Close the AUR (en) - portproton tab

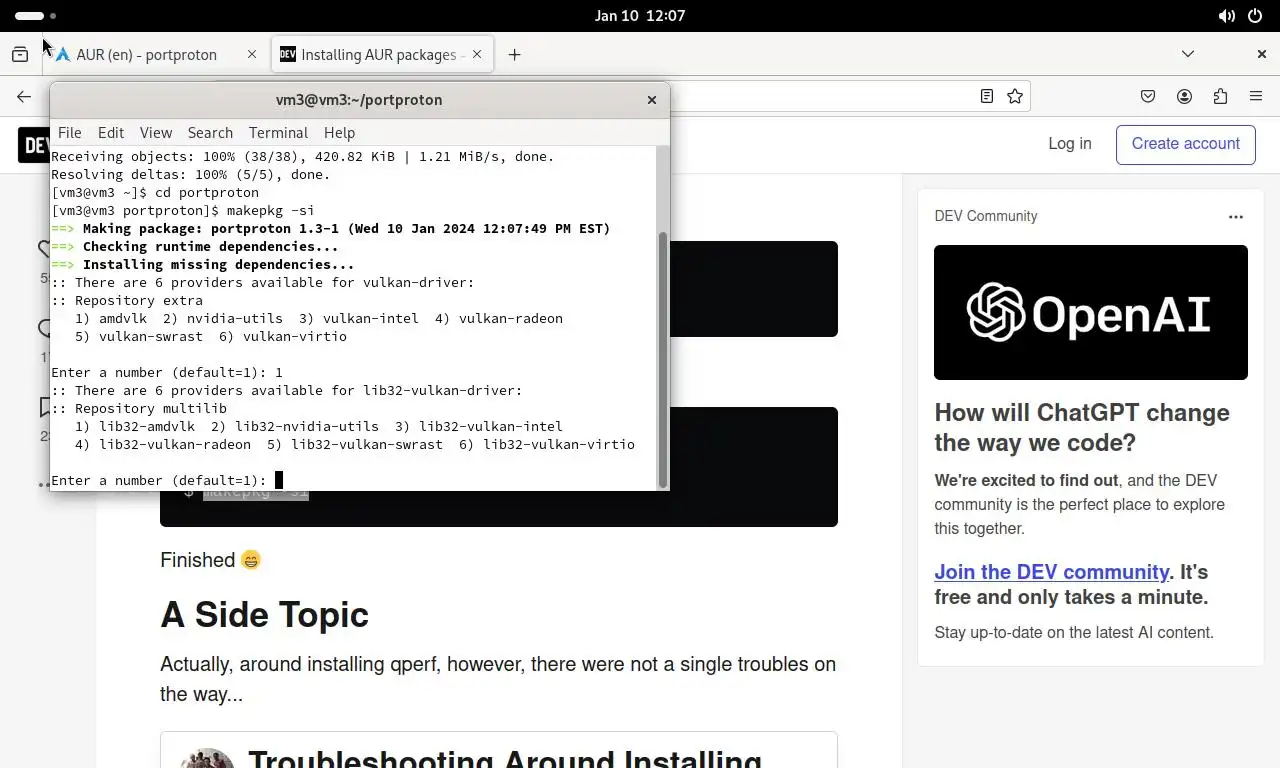pyautogui.click(x=252, y=55)
